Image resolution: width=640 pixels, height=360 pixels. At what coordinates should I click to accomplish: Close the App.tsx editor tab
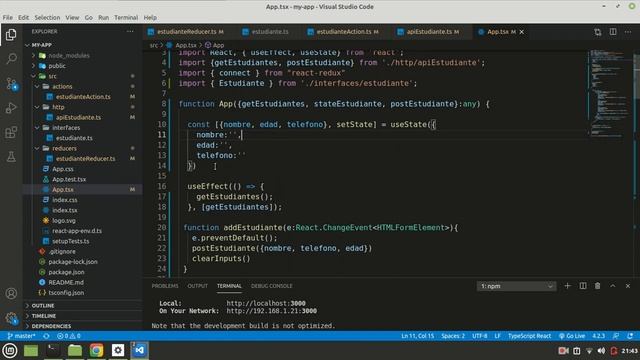[x=522, y=32]
